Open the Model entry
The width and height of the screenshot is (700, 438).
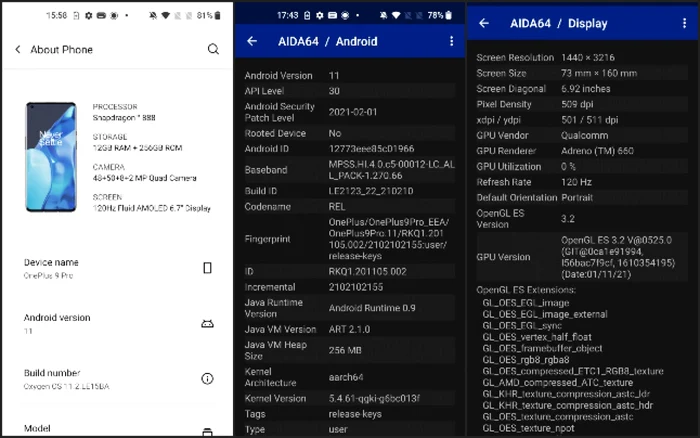pyautogui.click(x=117, y=429)
